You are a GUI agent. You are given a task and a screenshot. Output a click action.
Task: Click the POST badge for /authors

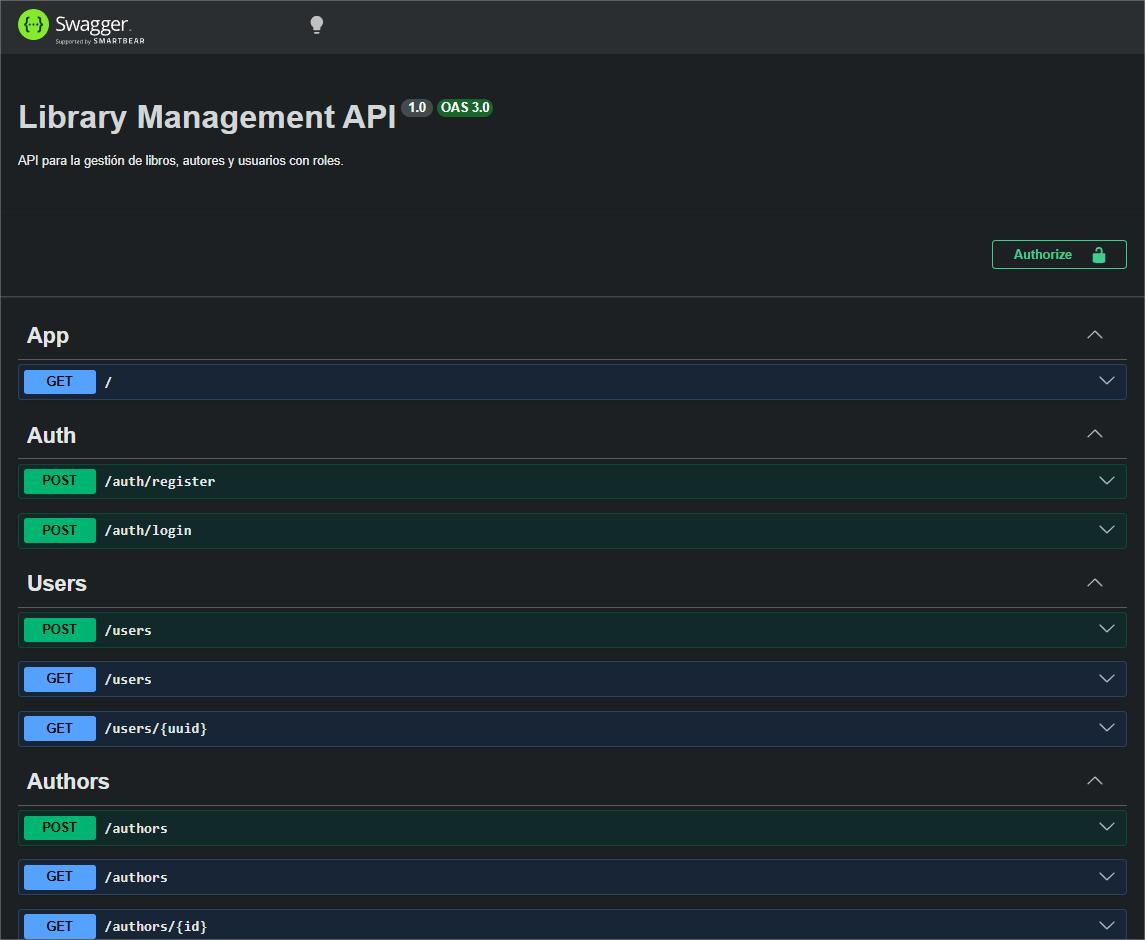tap(60, 828)
